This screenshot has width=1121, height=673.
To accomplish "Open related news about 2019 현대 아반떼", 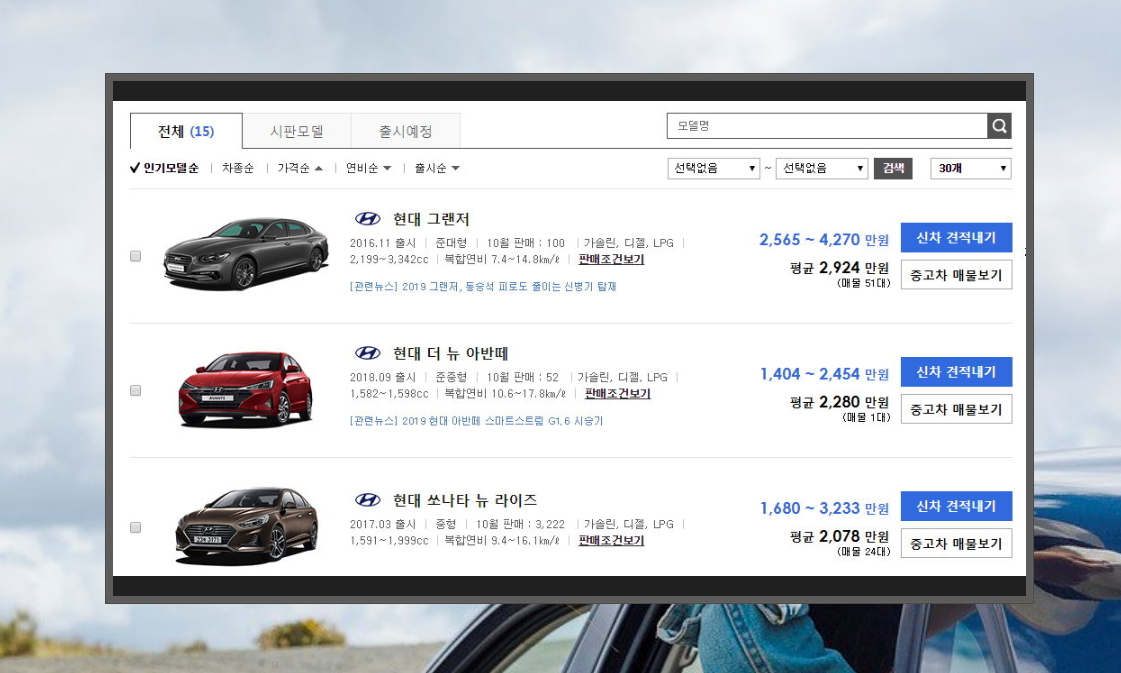I will (476, 421).
